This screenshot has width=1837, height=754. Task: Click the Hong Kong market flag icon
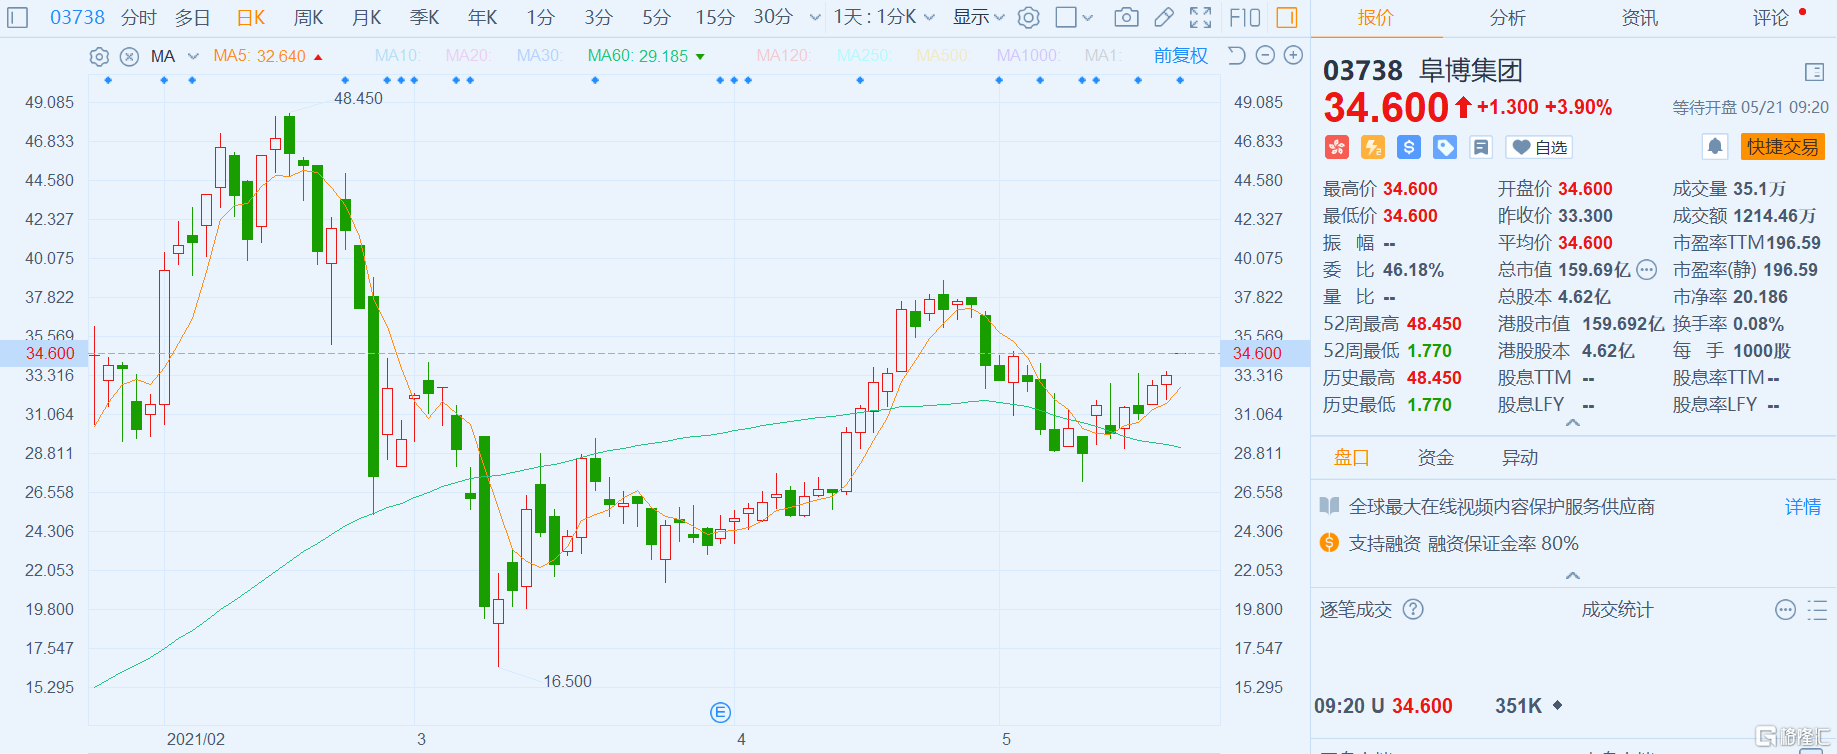coord(1337,148)
